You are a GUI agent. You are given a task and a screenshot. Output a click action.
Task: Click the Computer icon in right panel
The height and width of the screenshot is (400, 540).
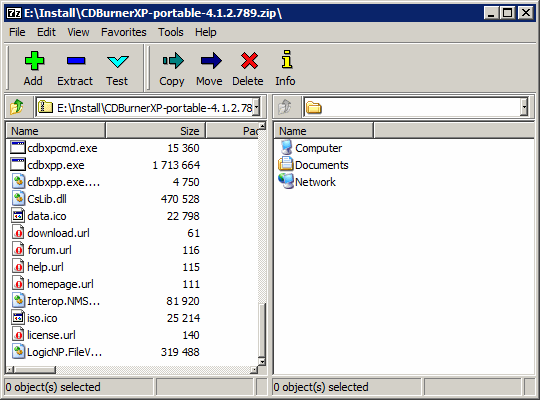(x=286, y=148)
